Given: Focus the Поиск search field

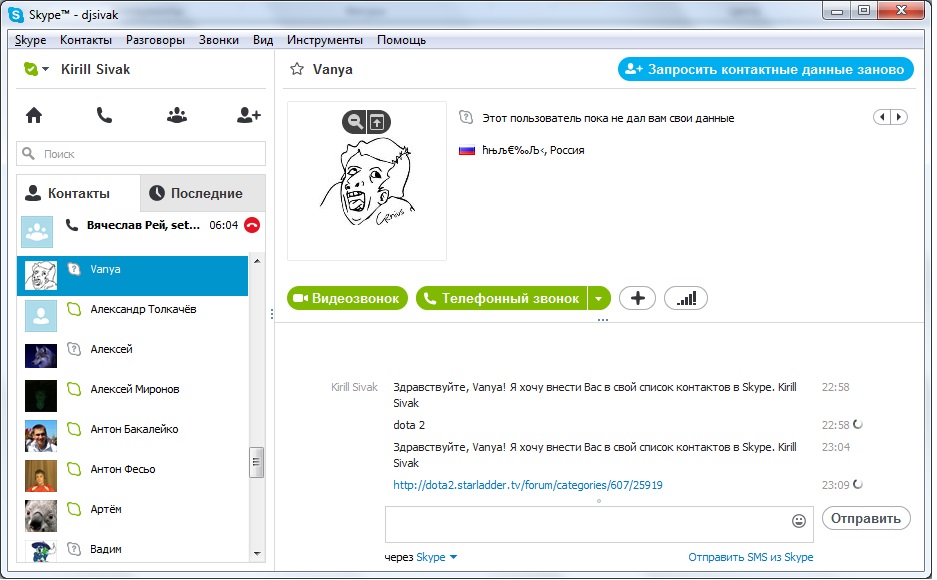Looking at the screenshot, I should 141,154.
